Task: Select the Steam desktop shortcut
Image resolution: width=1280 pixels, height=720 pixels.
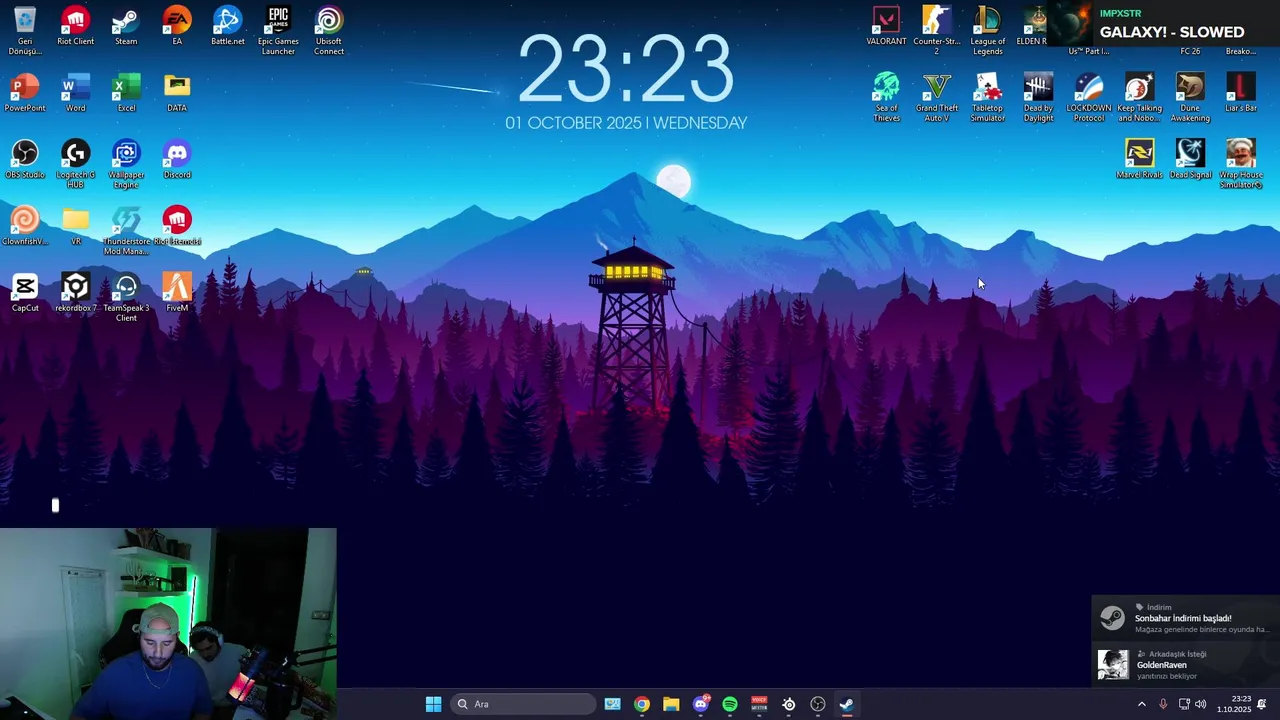Action: (x=126, y=27)
